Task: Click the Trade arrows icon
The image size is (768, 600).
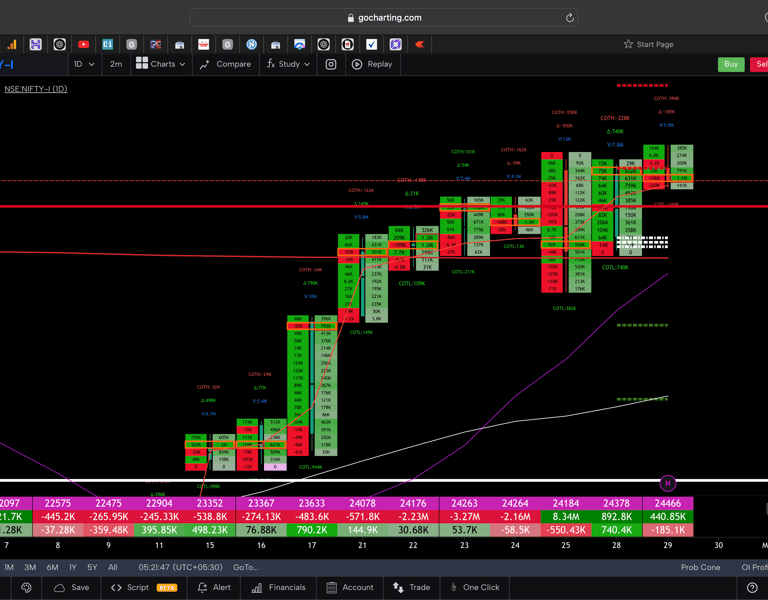Action: [x=398, y=587]
